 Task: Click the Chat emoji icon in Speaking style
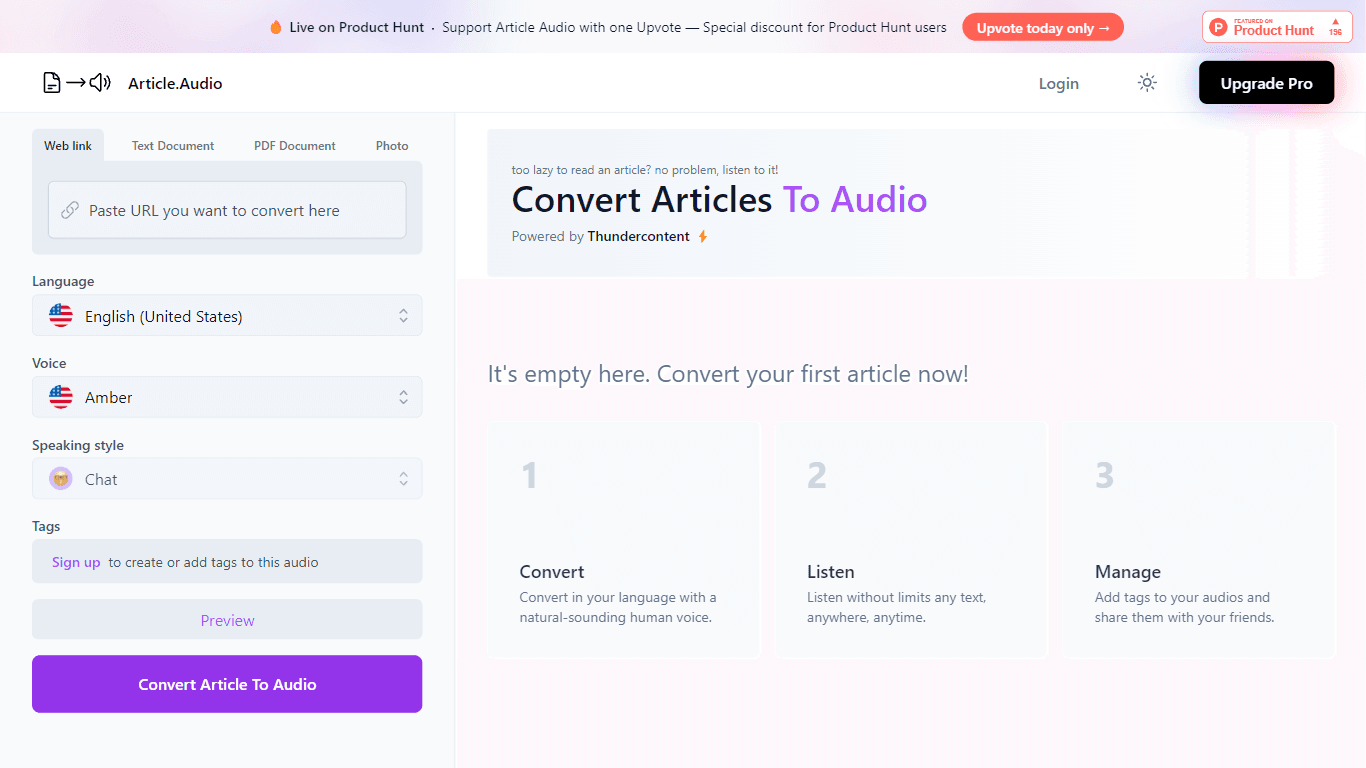click(x=61, y=479)
